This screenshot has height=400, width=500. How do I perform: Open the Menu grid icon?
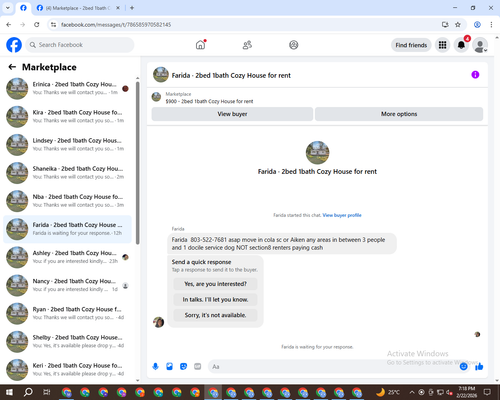[442, 45]
